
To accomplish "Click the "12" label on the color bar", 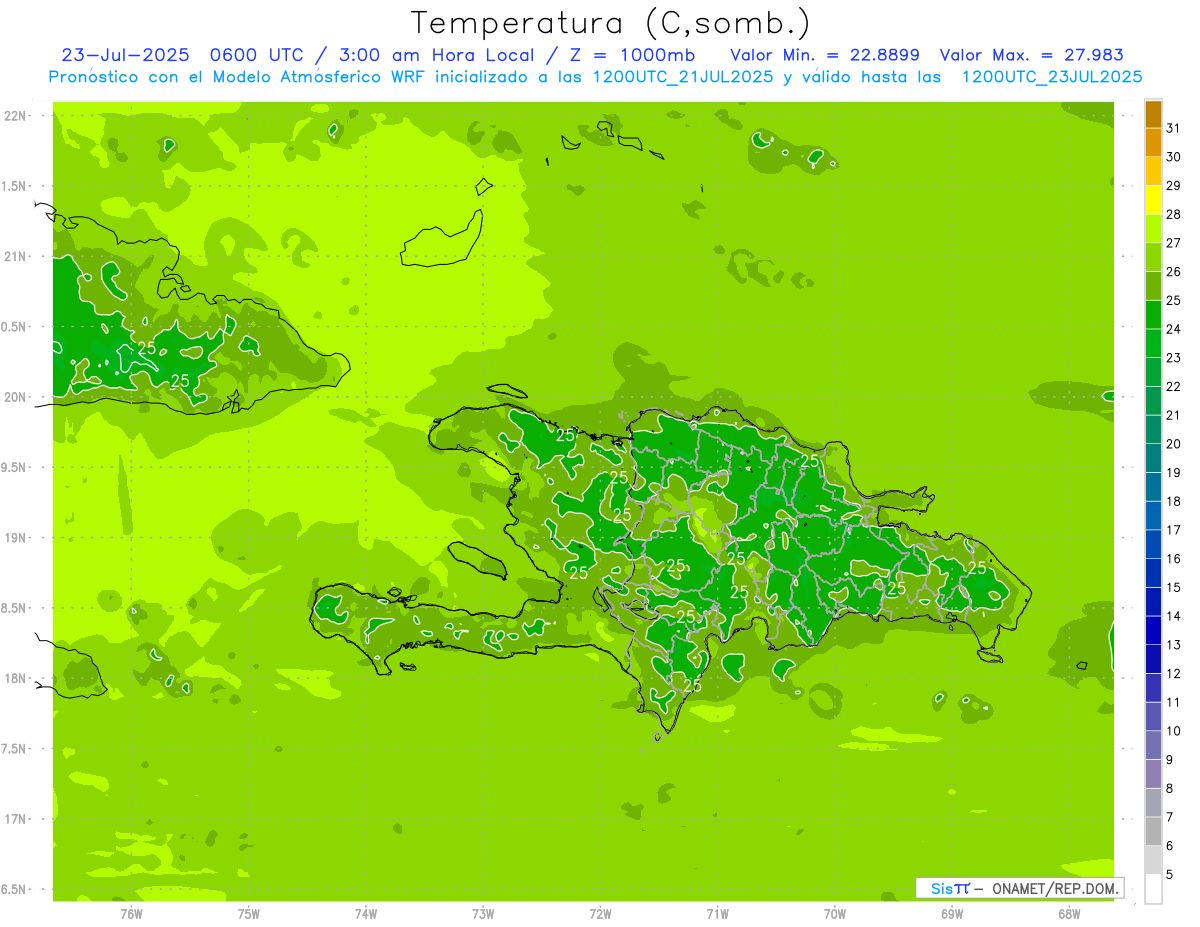I will (x=1174, y=674).
